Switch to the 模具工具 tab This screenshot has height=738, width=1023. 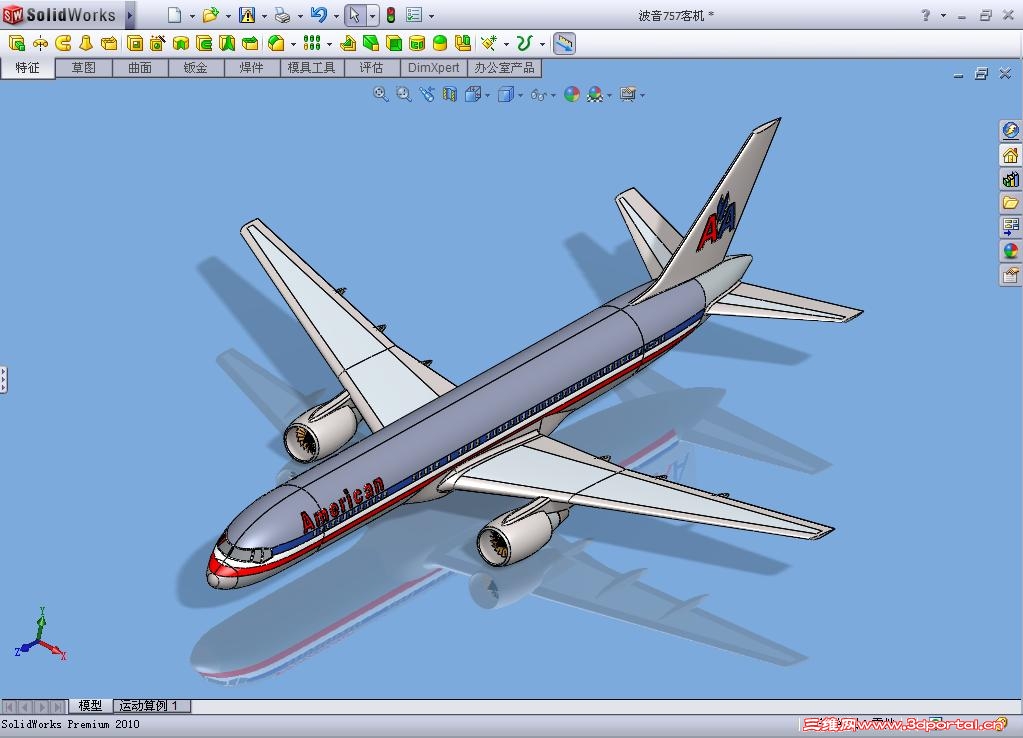coord(312,68)
